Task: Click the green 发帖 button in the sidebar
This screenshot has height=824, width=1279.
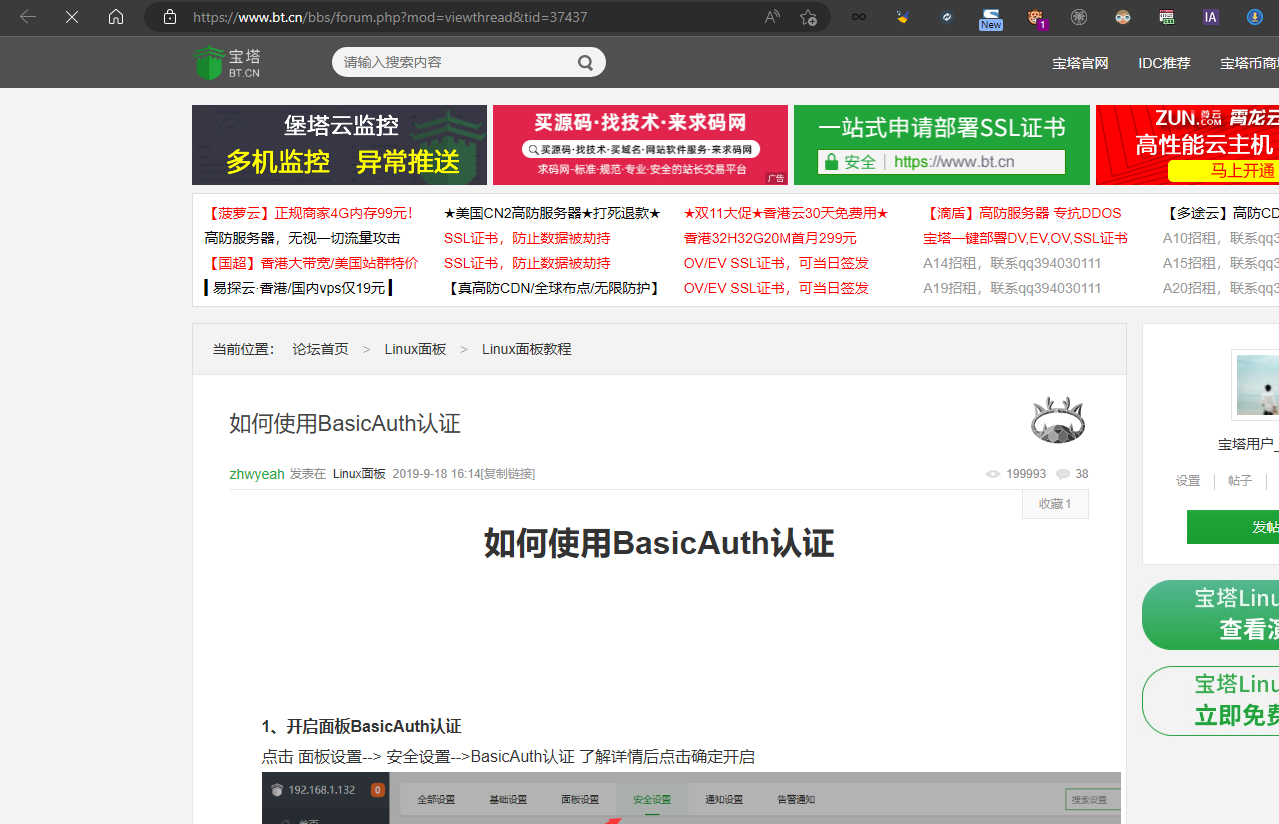Action: tap(1233, 527)
